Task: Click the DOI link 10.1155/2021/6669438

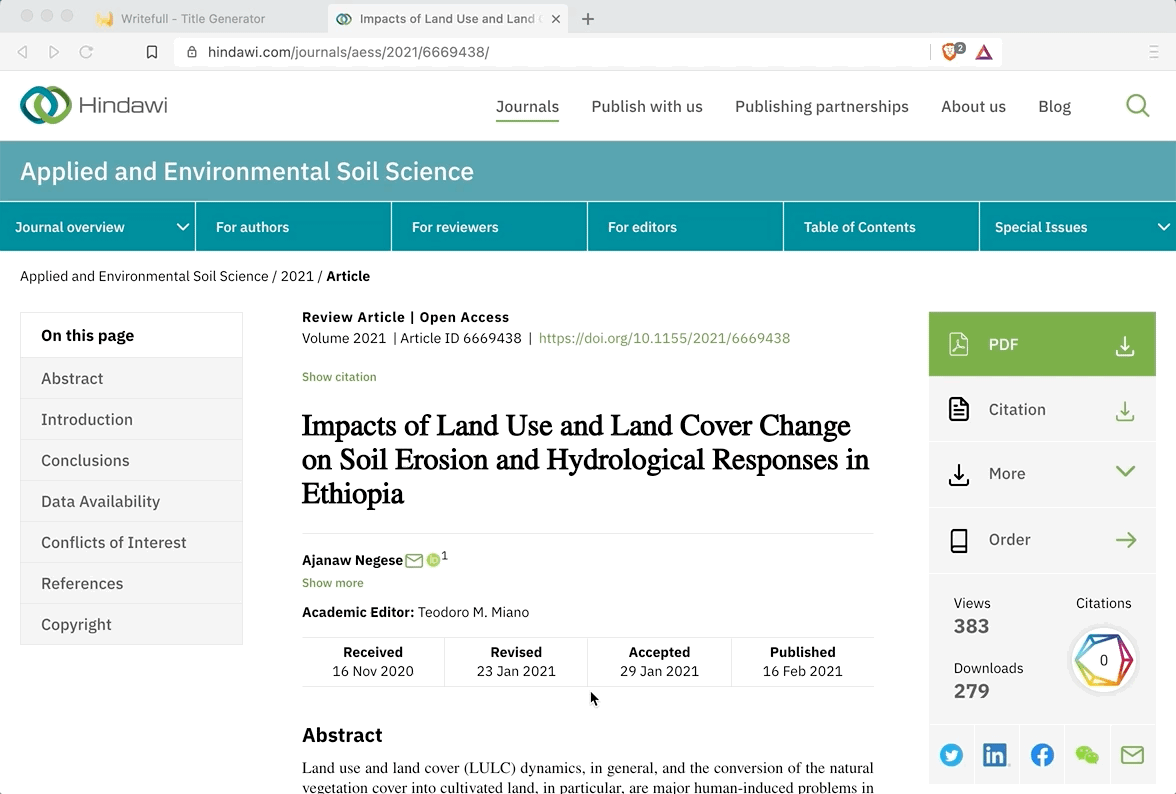Action: [x=664, y=338]
